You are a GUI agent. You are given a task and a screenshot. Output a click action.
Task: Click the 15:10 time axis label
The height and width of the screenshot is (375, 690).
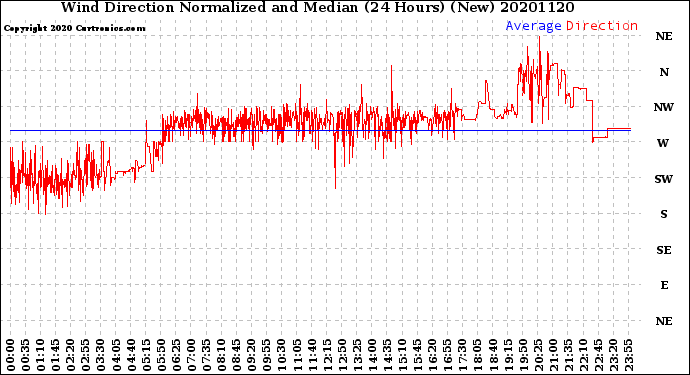coord(402,355)
